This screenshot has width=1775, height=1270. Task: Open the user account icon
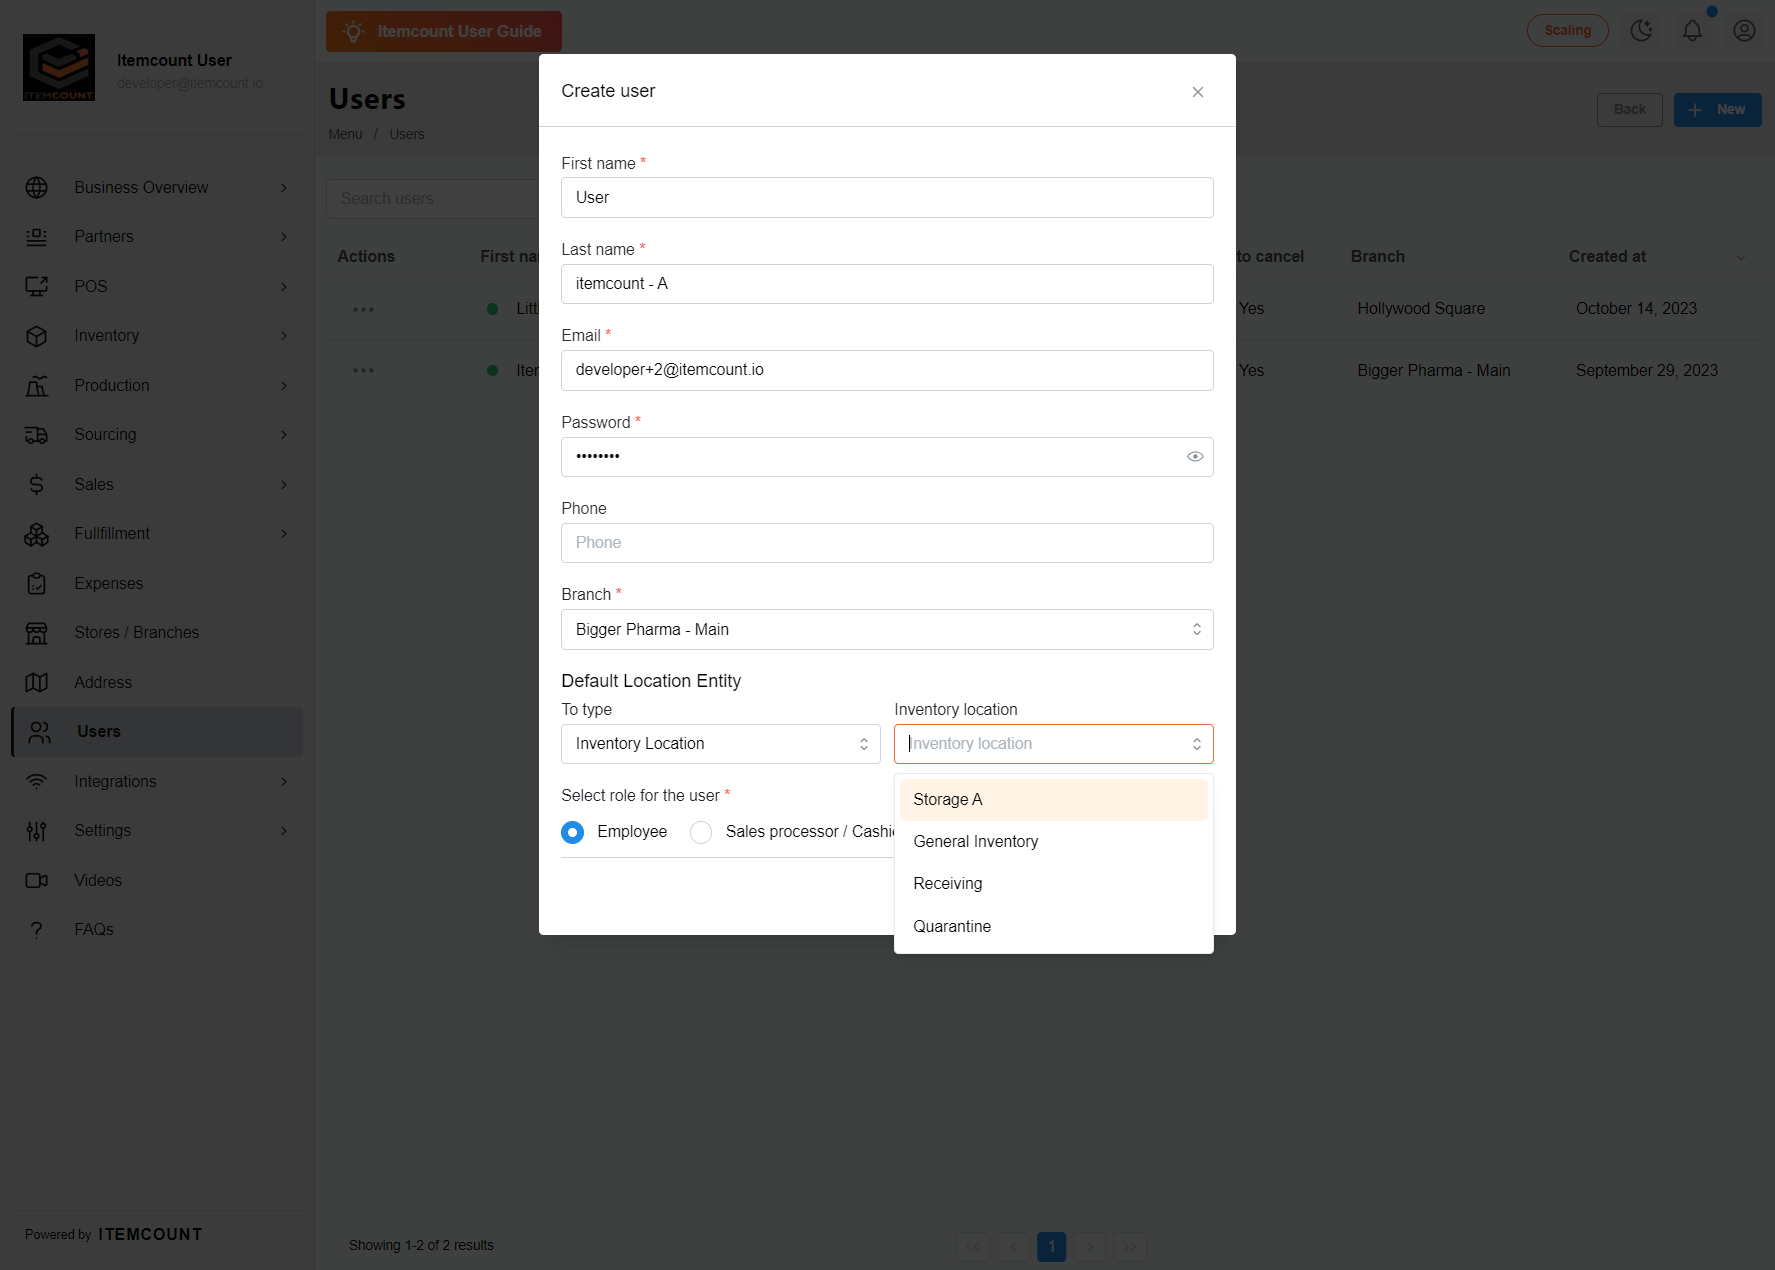[x=1744, y=31]
